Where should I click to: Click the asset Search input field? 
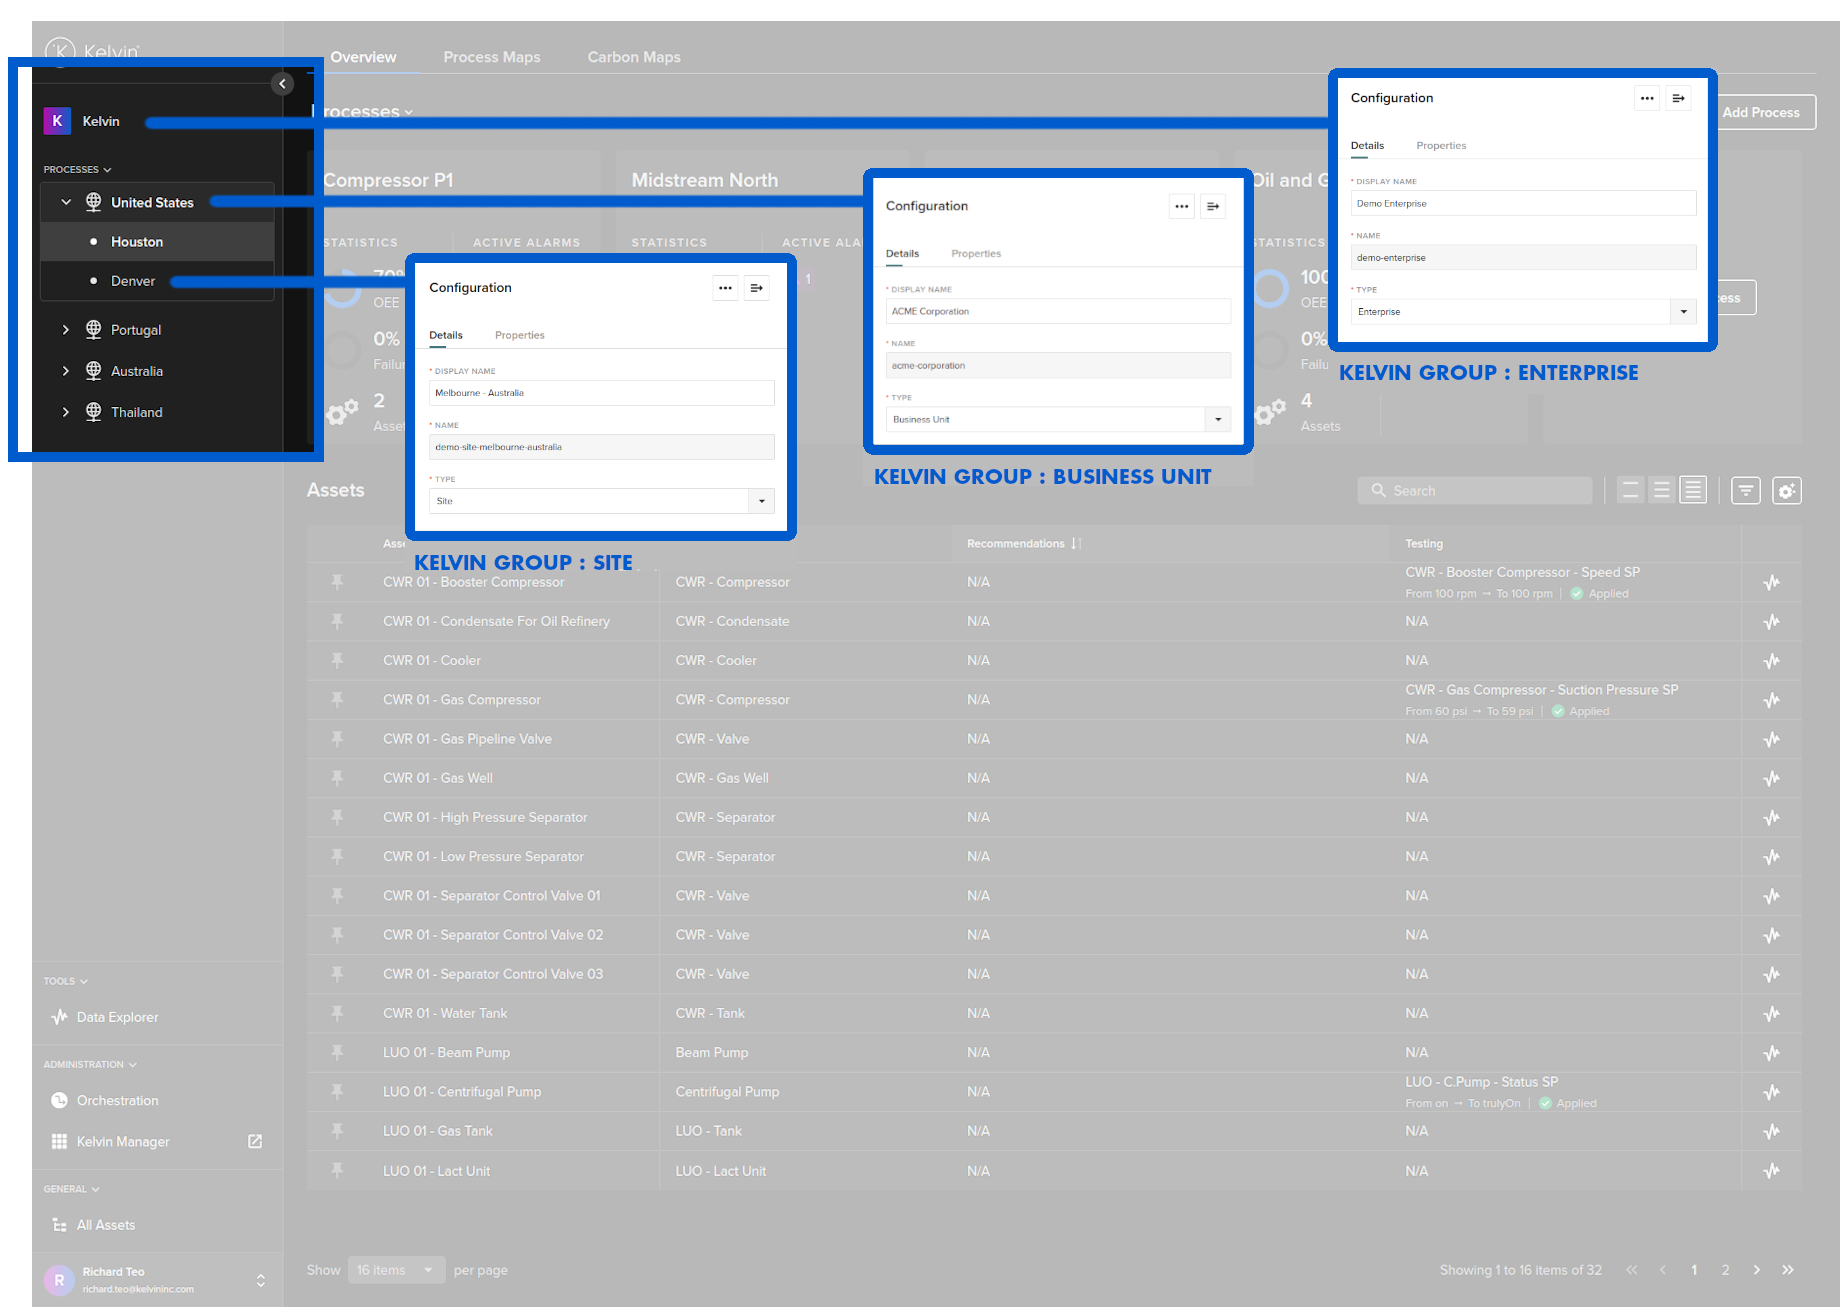tap(1475, 490)
